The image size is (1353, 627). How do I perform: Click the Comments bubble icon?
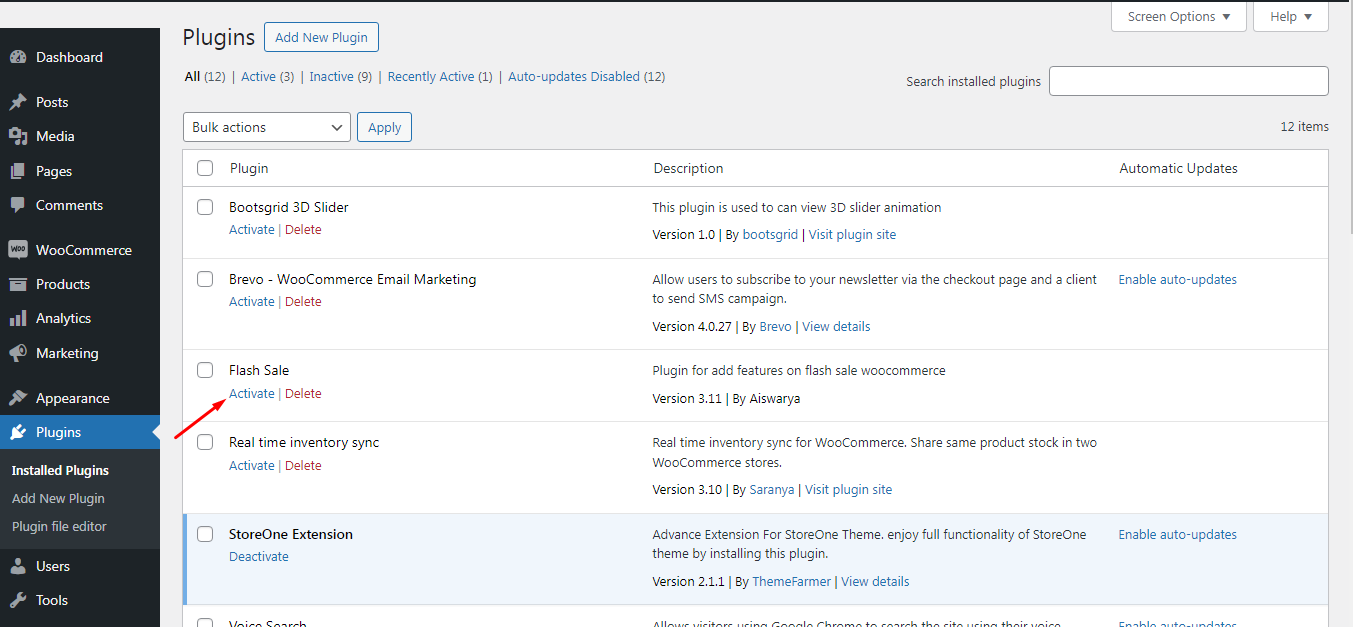(x=18, y=205)
